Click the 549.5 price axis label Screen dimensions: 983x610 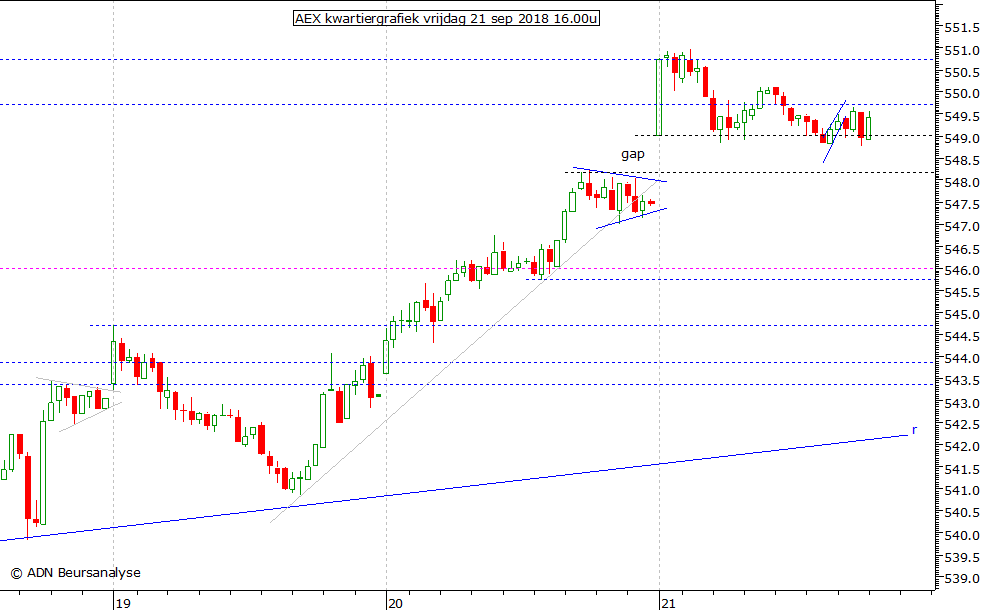click(962, 117)
